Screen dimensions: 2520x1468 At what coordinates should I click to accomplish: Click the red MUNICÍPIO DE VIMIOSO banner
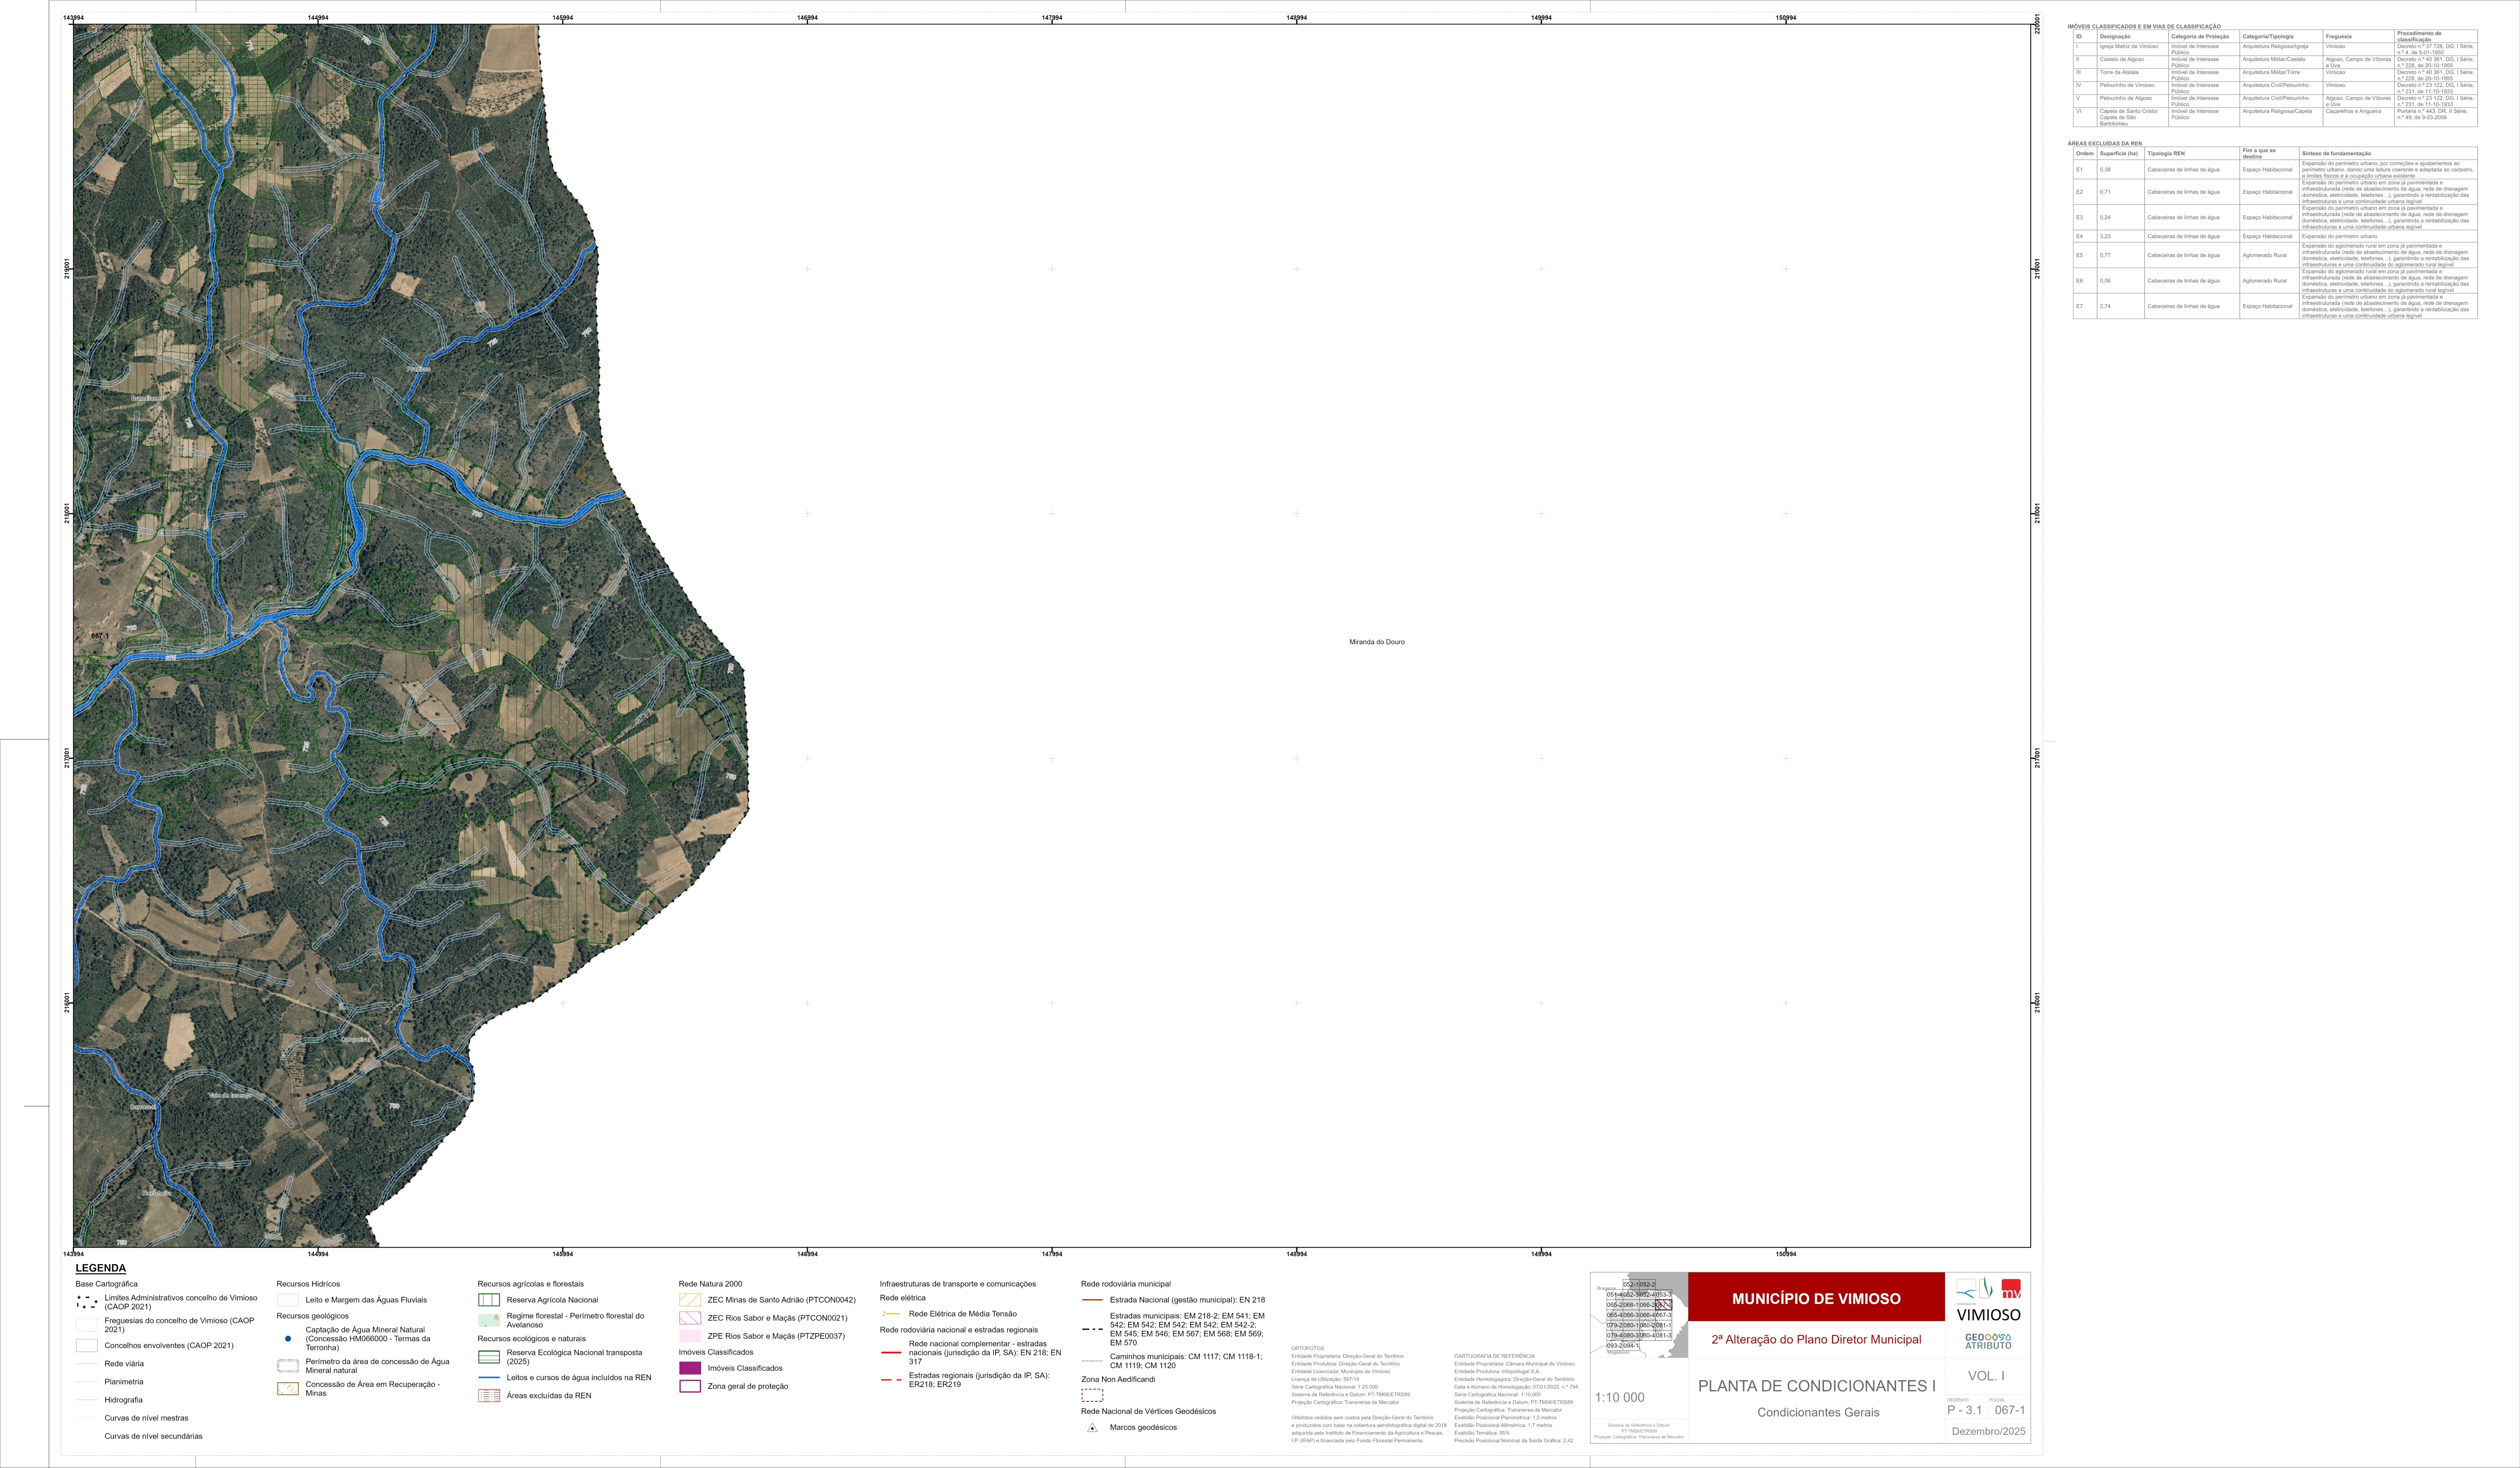coord(1816,1298)
